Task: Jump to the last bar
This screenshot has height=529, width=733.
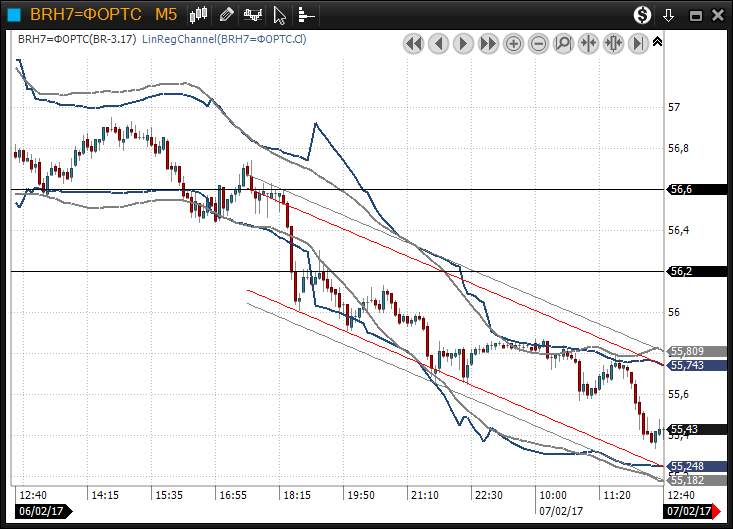Action: tap(638, 43)
